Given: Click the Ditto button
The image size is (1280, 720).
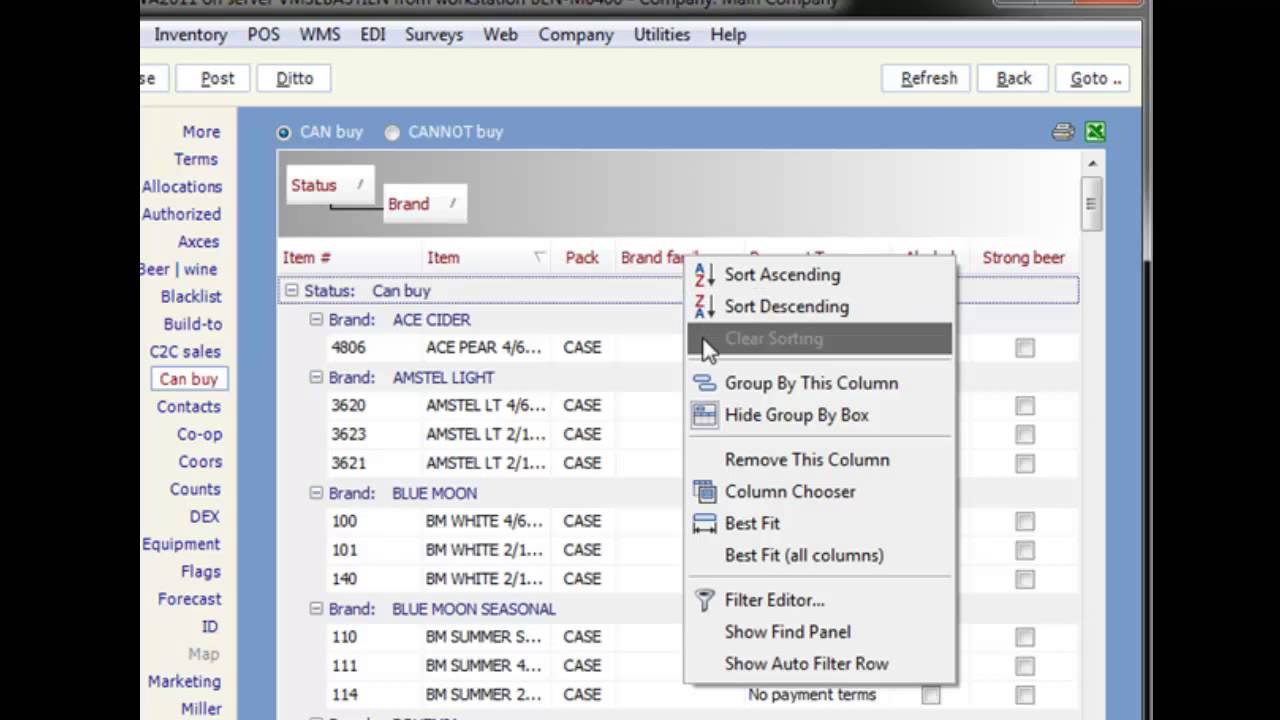Looking at the screenshot, I should (x=294, y=78).
